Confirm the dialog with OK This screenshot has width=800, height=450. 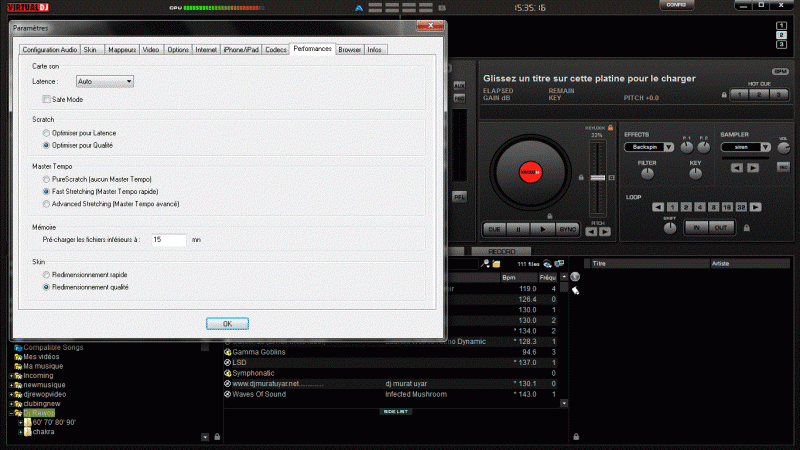(x=228, y=324)
